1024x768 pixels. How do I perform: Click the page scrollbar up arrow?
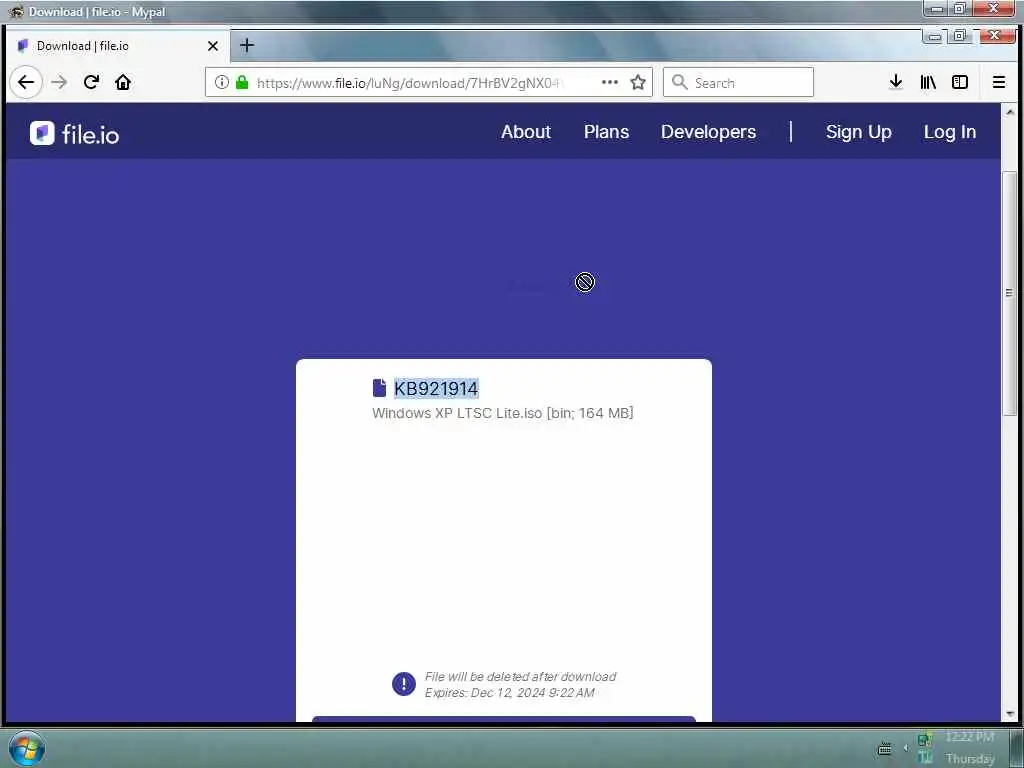tap(1010, 112)
